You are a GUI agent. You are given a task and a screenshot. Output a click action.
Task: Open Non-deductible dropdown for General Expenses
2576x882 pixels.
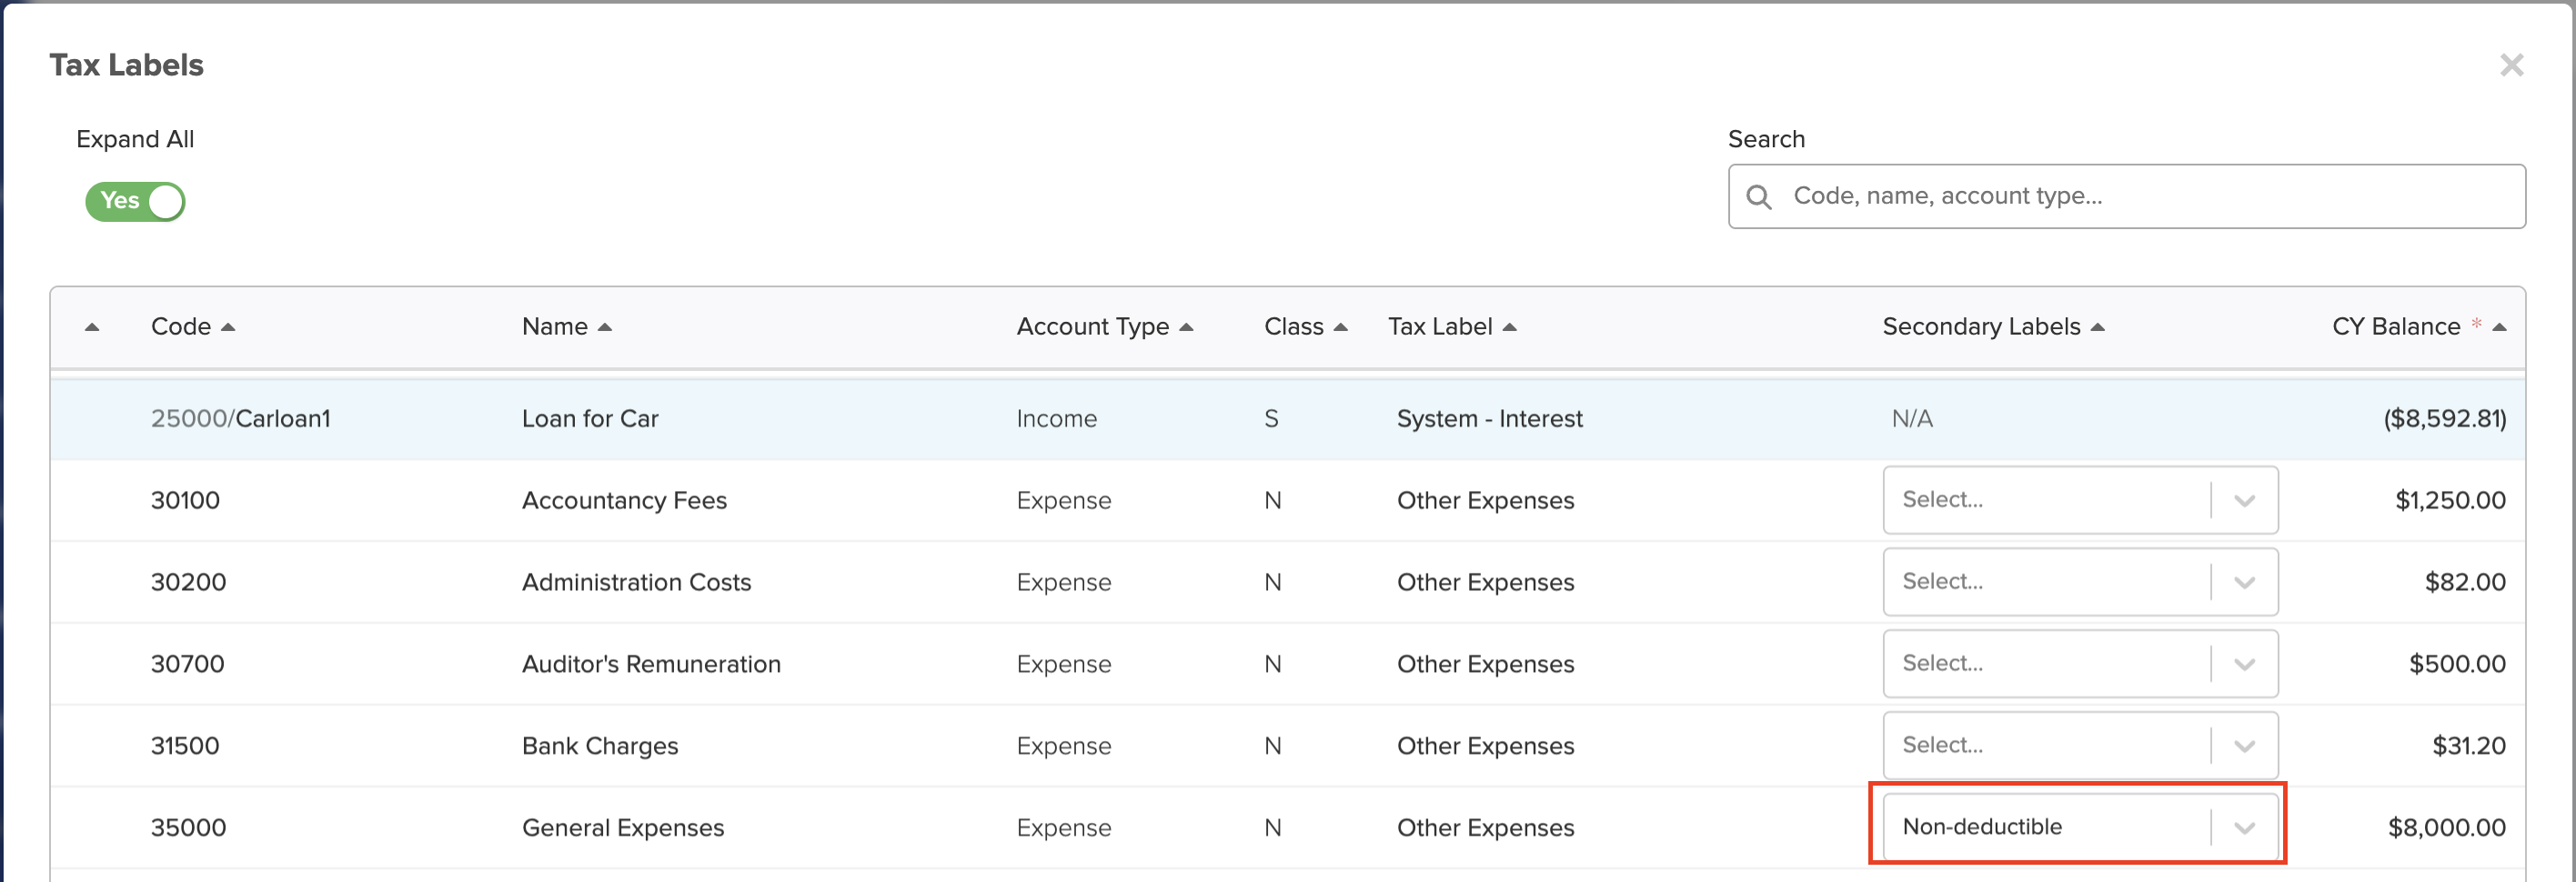point(2080,827)
